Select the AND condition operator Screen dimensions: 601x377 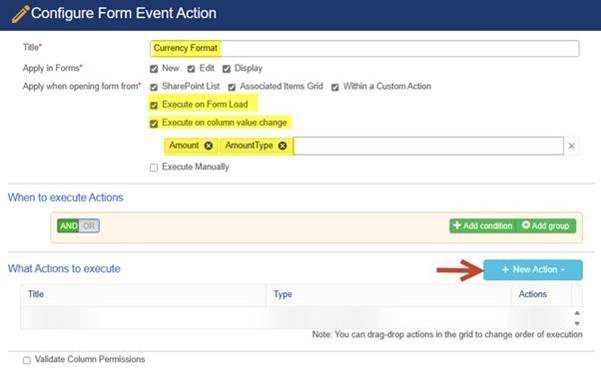[x=69, y=226]
